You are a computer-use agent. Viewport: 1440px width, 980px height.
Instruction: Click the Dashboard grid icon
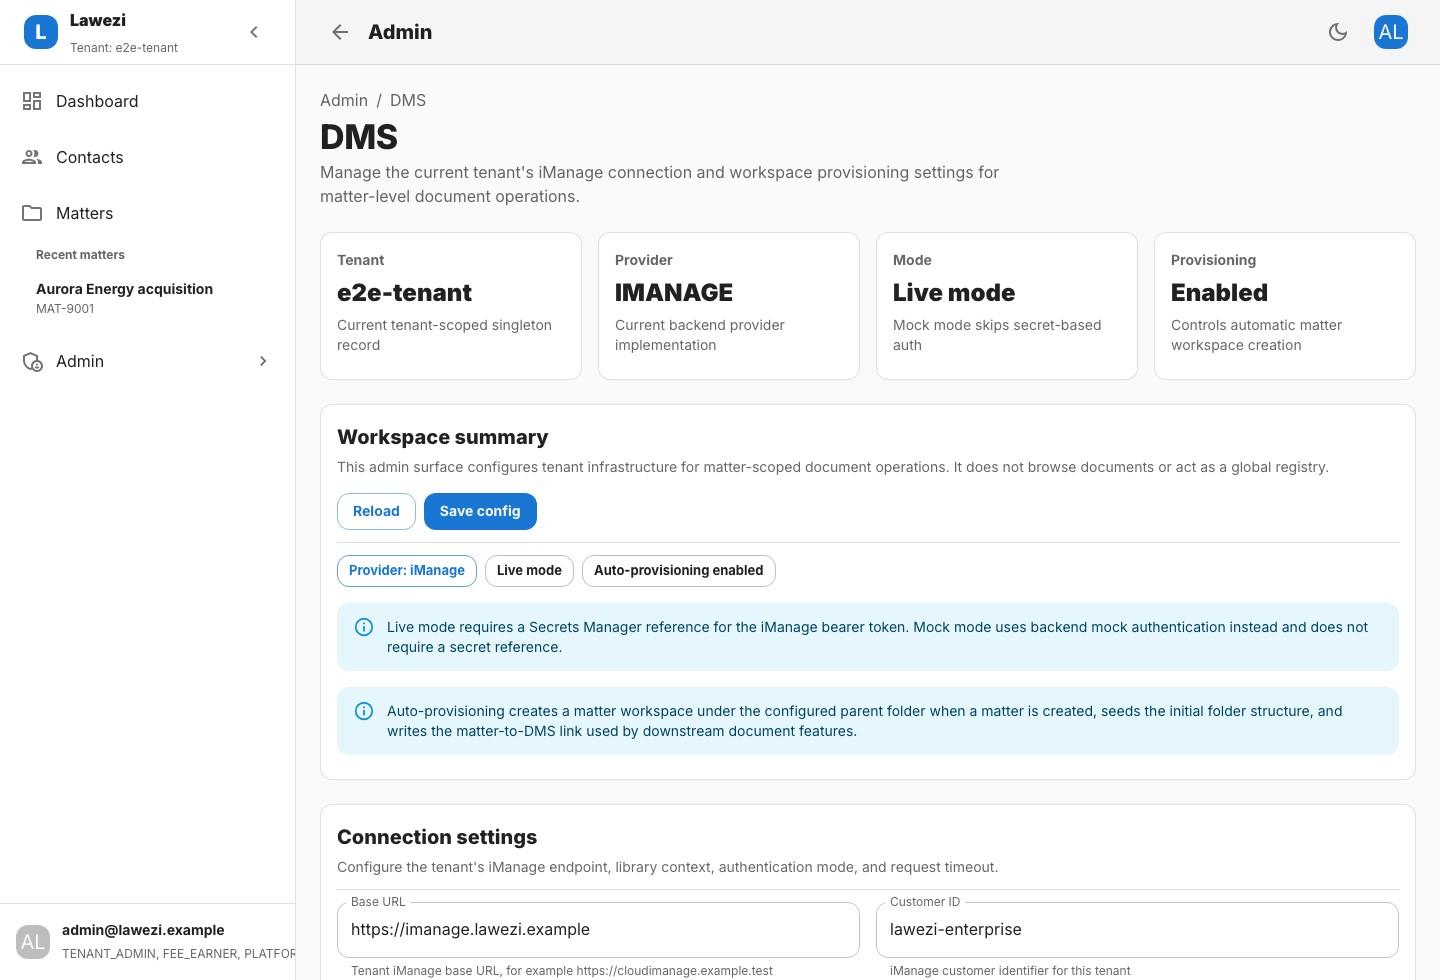[32, 101]
